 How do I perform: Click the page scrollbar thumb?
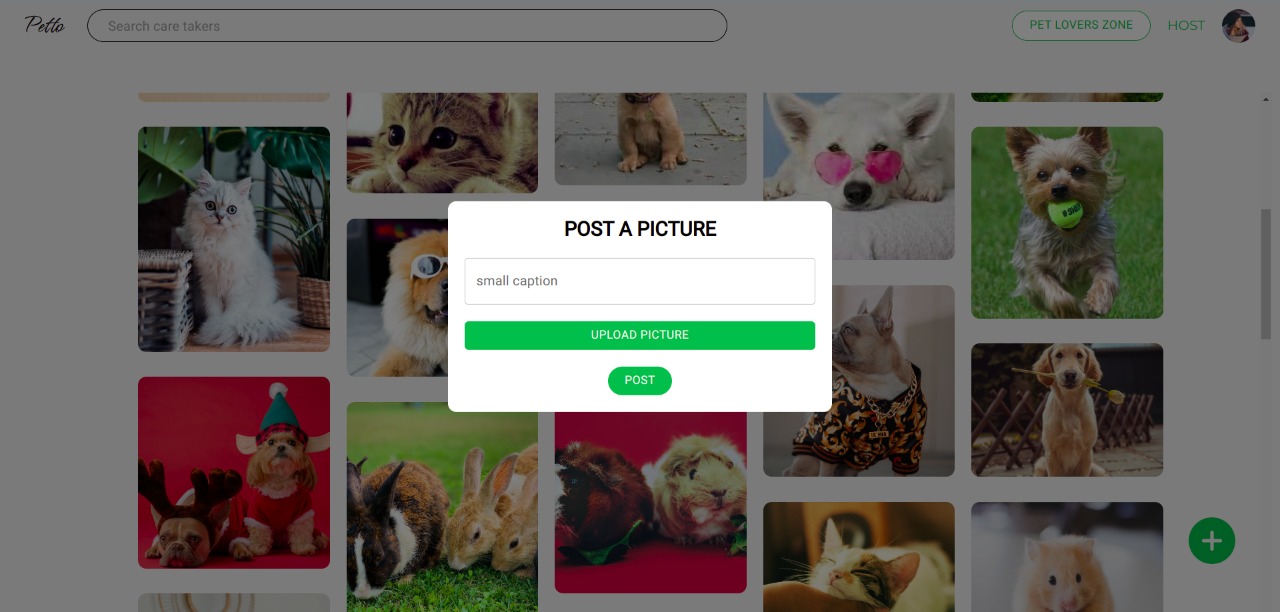click(1266, 274)
